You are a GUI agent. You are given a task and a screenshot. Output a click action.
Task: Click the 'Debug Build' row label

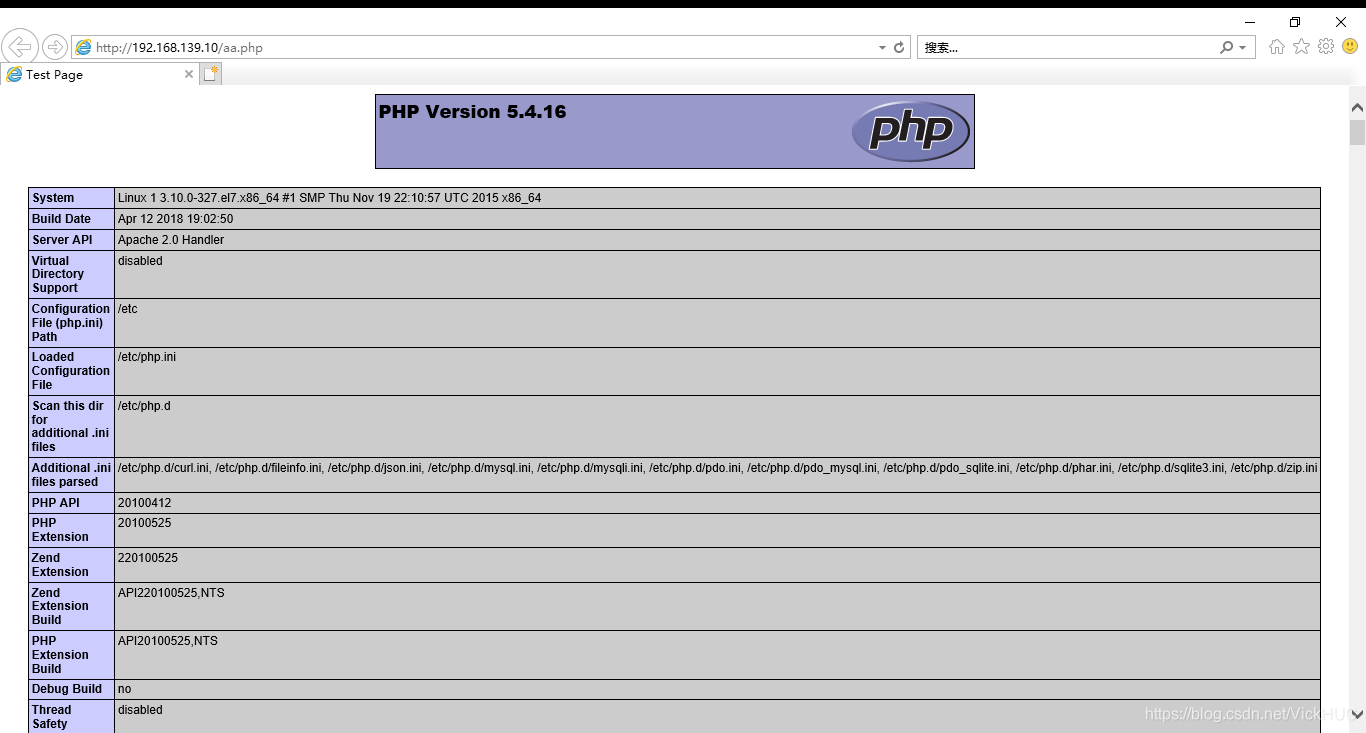67,689
